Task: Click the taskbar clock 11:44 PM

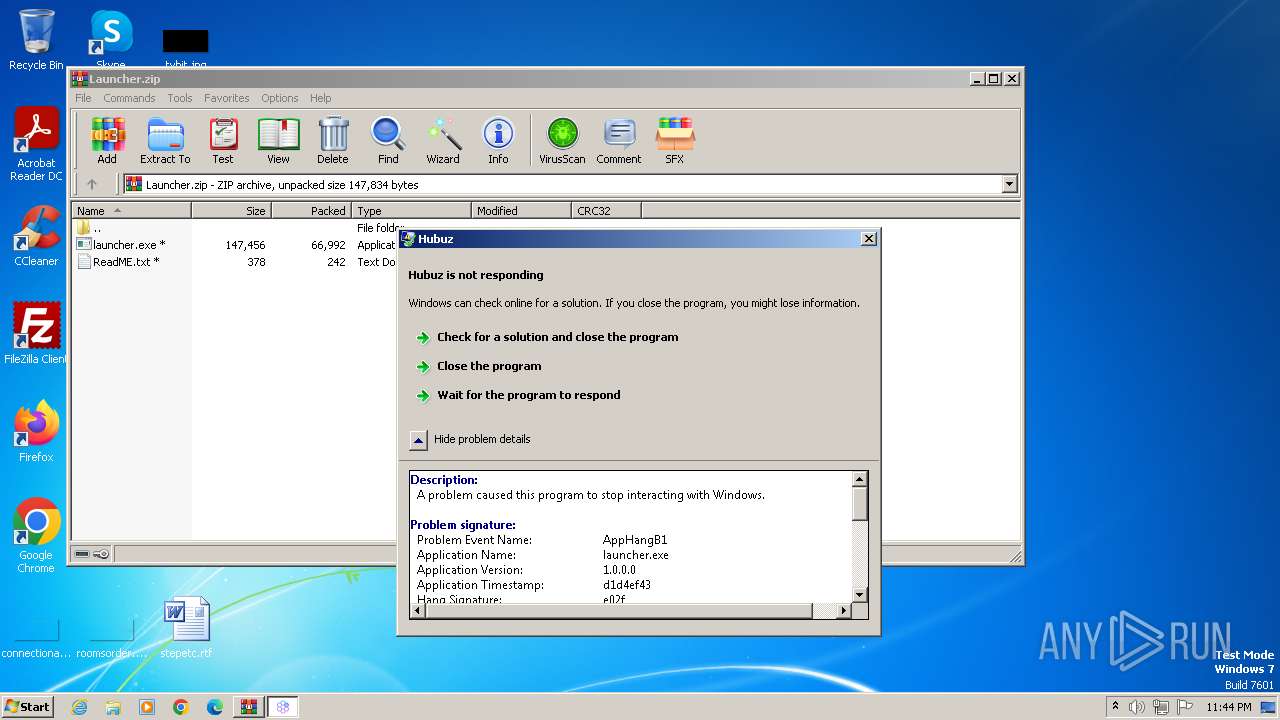Action: 1228,707
